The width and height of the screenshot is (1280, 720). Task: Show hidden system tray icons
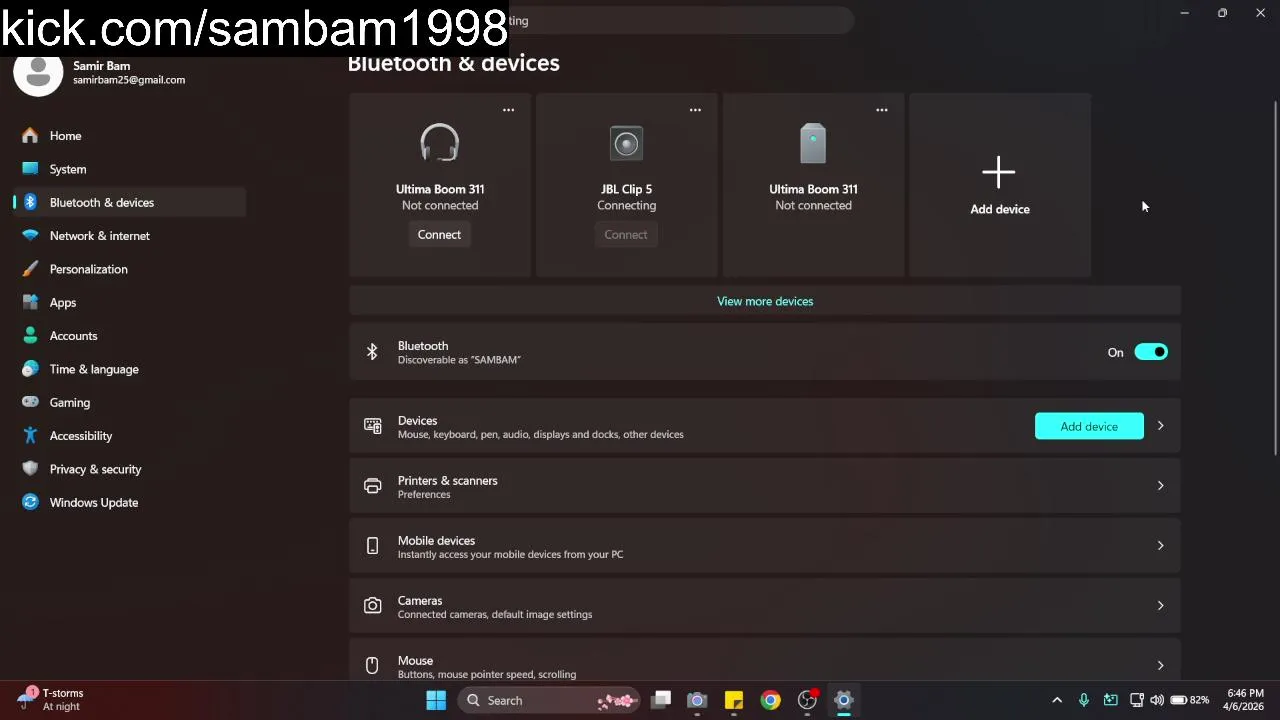point(1057,700)
